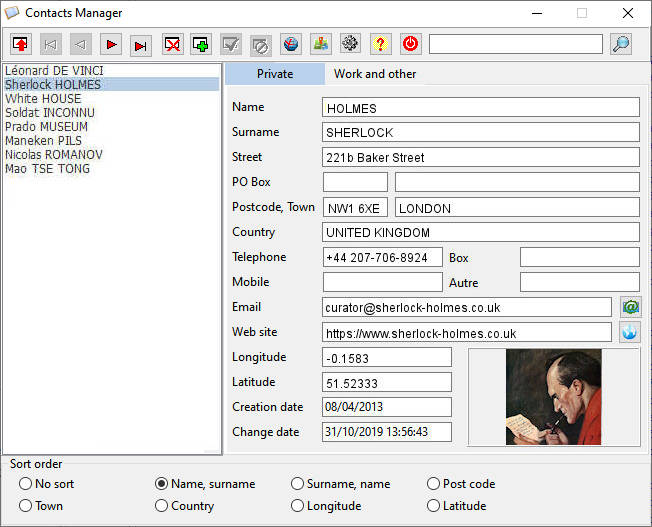Viewport: 652px width, 527px height.
Task: Open the Work and other tab
Action: point(375,74)
